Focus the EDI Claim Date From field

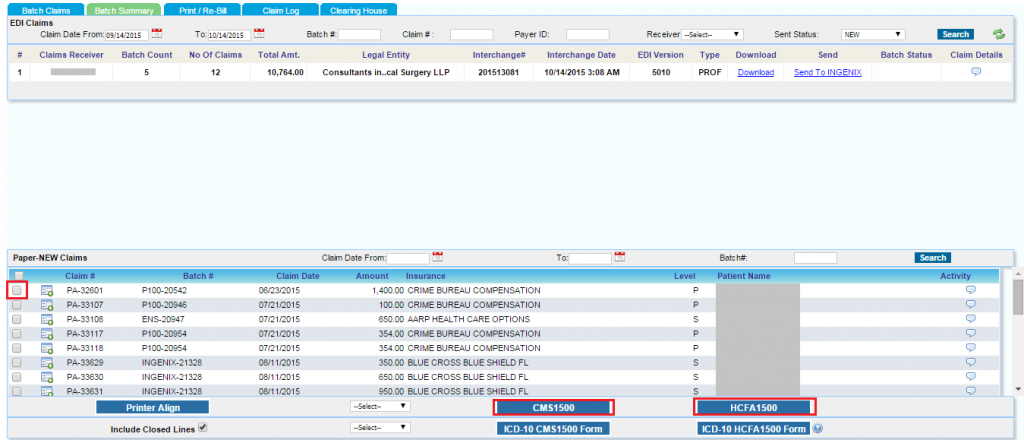(x=127, y=35)
